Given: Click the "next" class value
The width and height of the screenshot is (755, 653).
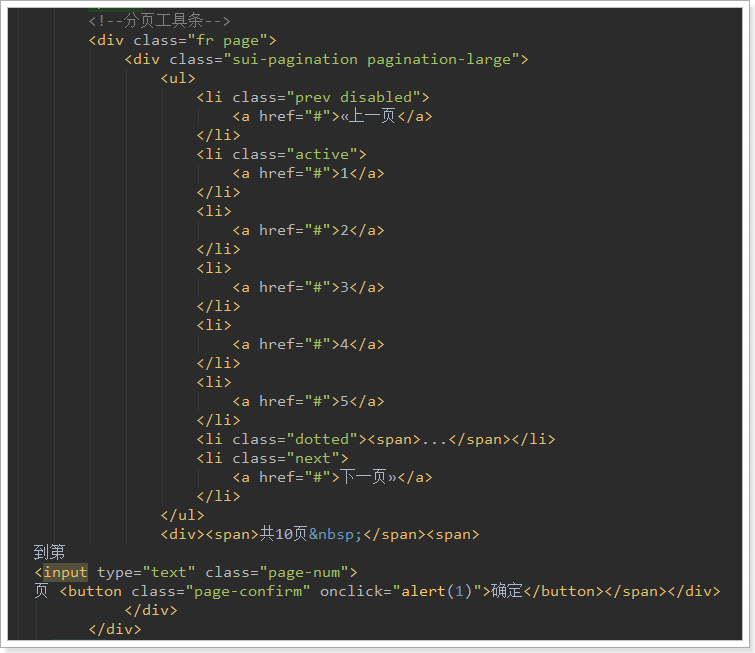Looking at the screenshot, I should [x=313, y=458].
